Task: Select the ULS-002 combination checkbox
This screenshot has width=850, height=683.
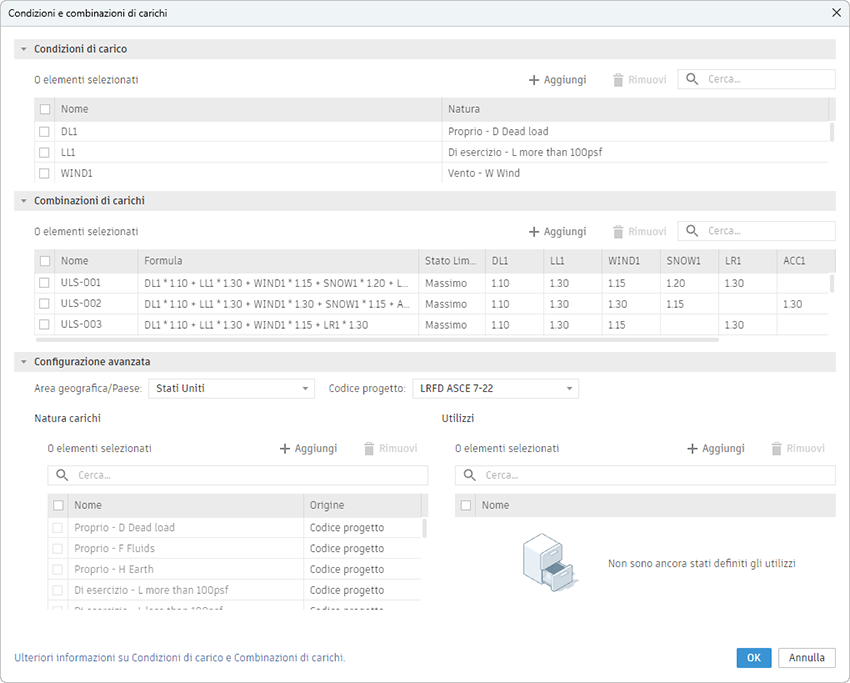Action: point(44,304)
